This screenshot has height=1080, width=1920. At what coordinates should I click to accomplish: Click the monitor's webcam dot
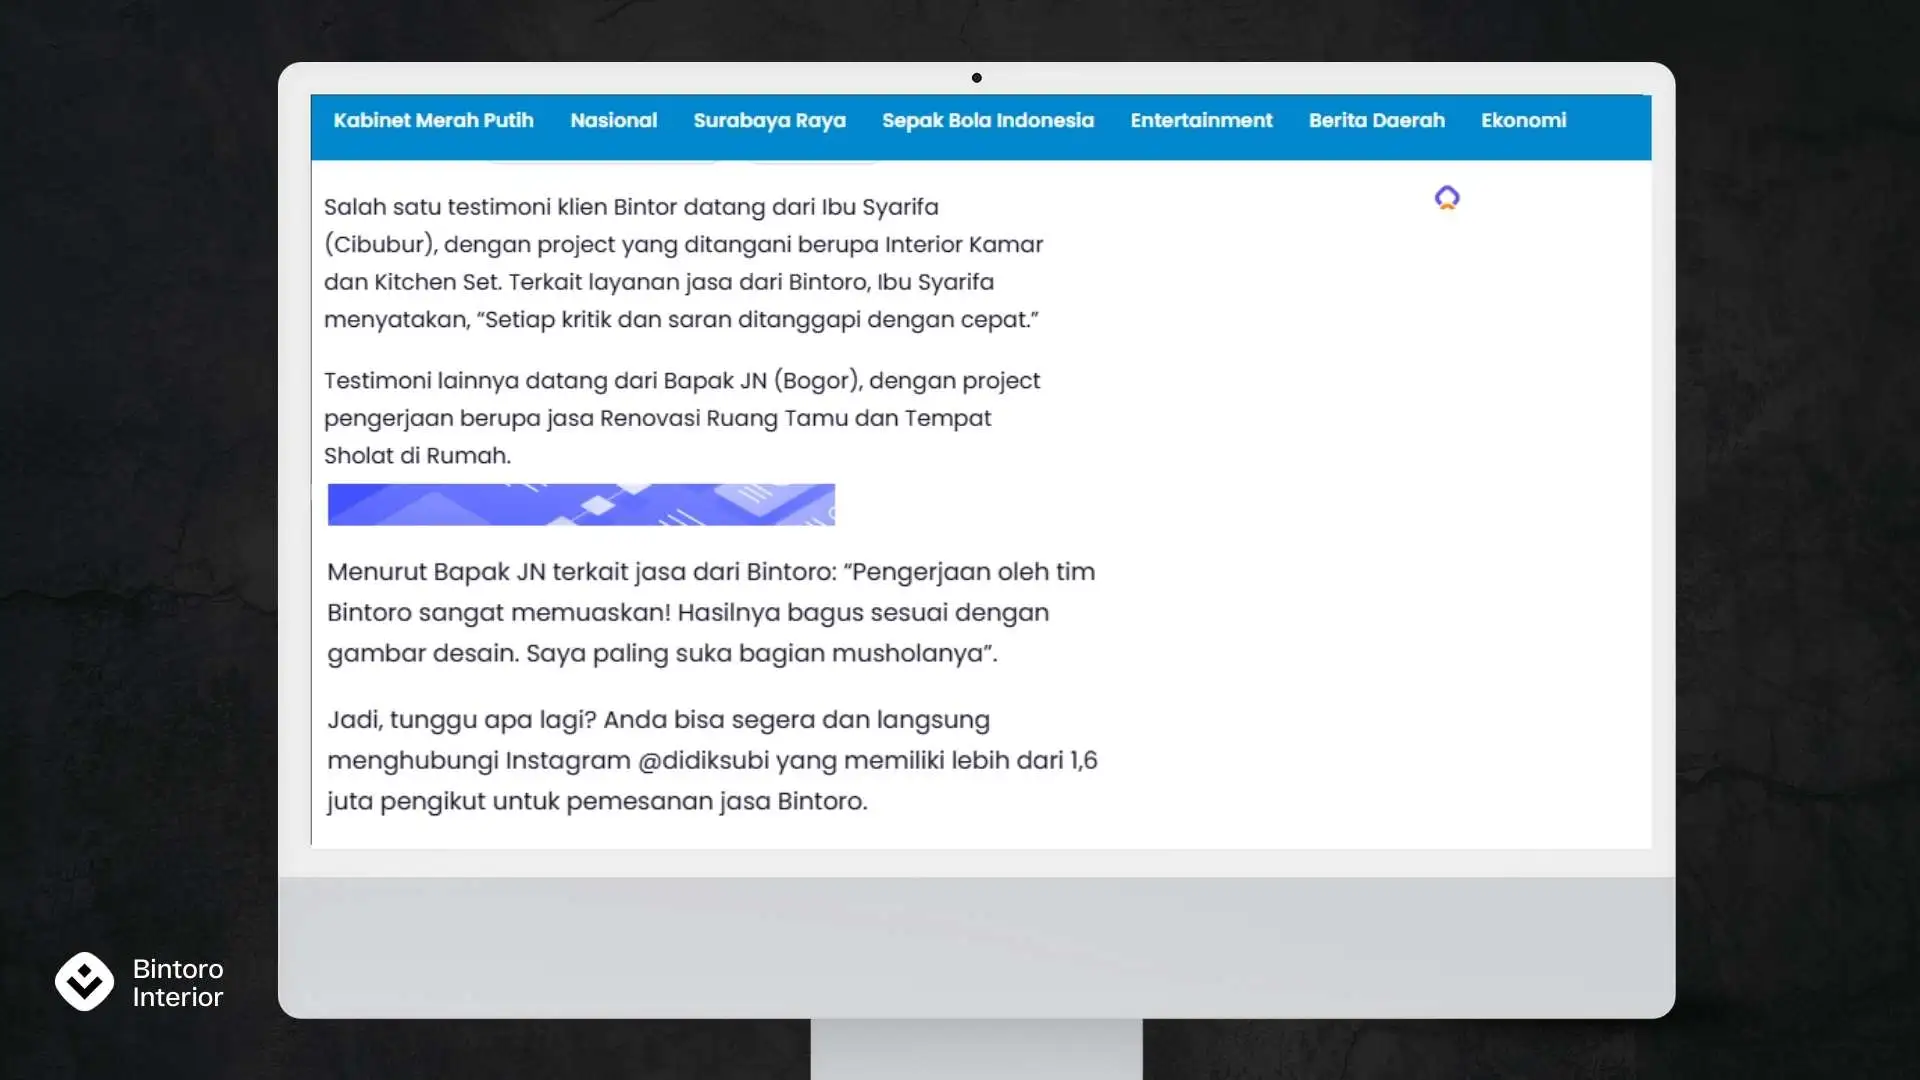(976, 78)
